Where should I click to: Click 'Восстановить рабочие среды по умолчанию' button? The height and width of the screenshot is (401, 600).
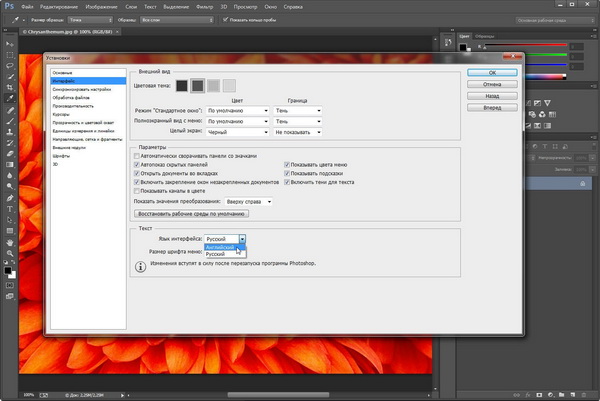pos(191,213)
